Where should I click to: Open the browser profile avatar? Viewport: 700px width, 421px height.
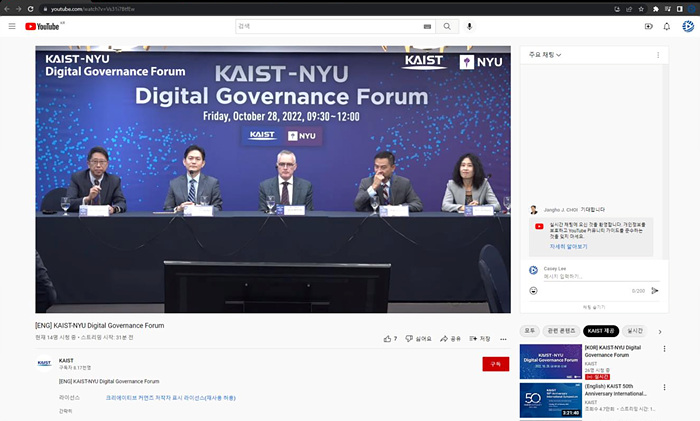[692, 8]
